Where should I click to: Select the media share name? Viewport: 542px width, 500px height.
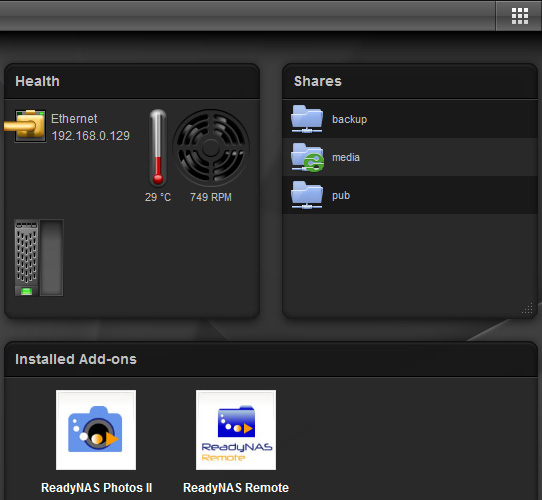346,157
